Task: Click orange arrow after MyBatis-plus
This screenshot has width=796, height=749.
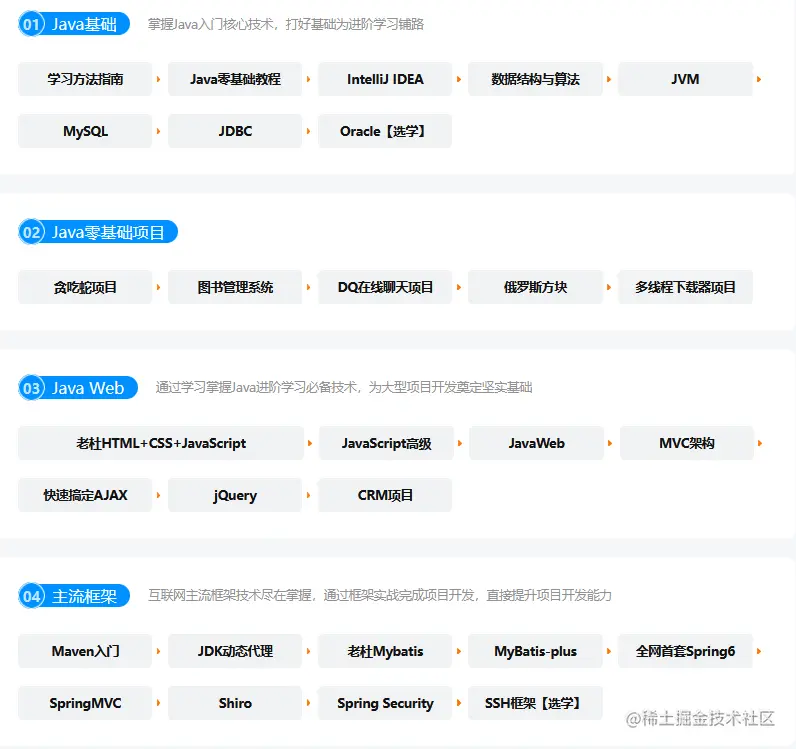Action: (609, 651)
